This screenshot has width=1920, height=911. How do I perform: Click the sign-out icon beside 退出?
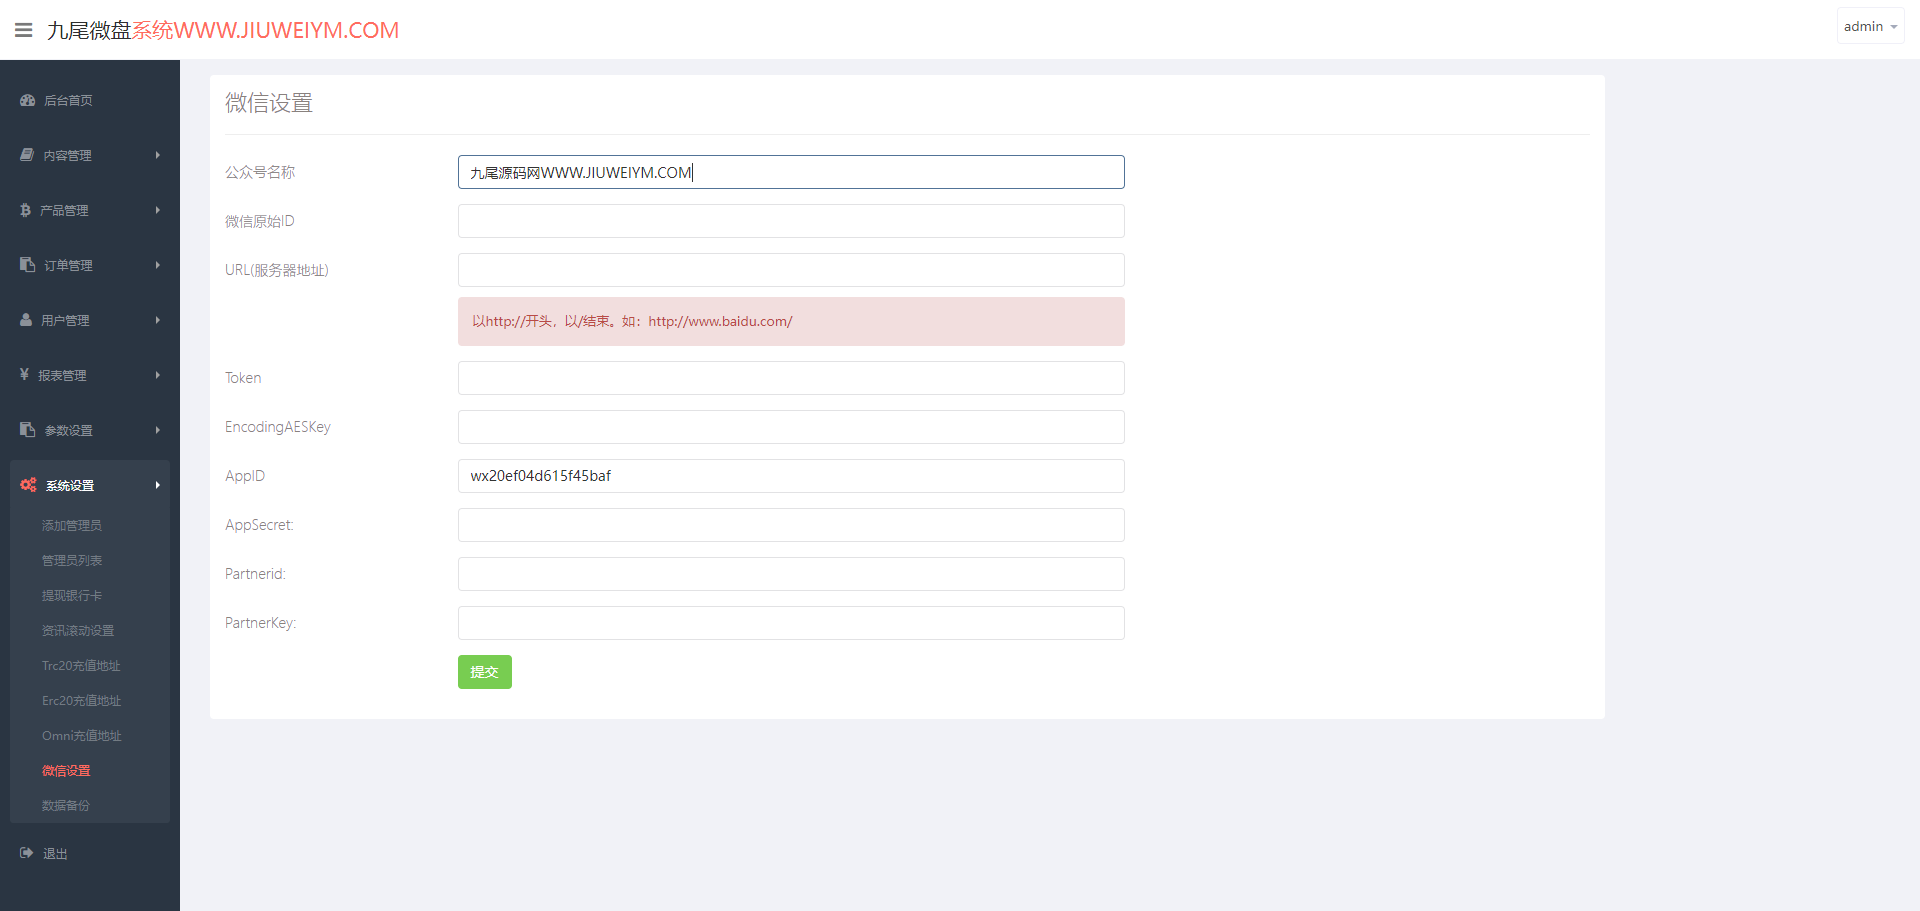point(27,853)
